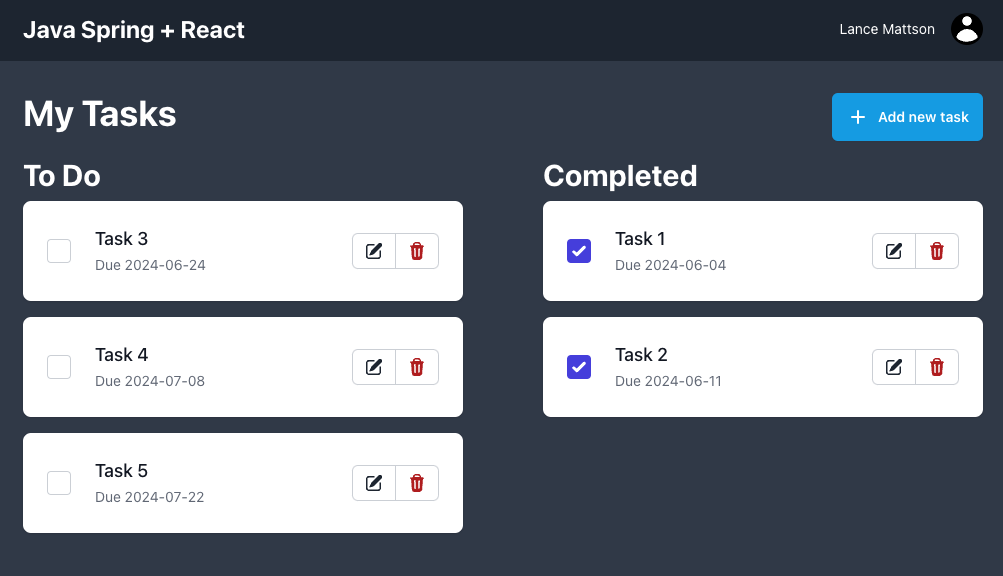Mark Task 4 as completed
This screenshot has height=576, width=1003.
59,367
